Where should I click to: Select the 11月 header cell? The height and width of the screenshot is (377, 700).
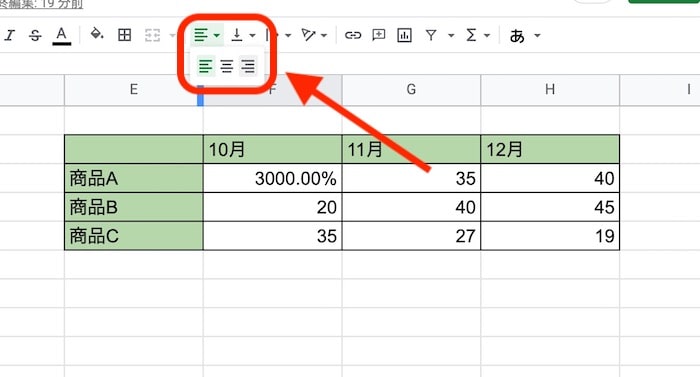coord(411,149)
